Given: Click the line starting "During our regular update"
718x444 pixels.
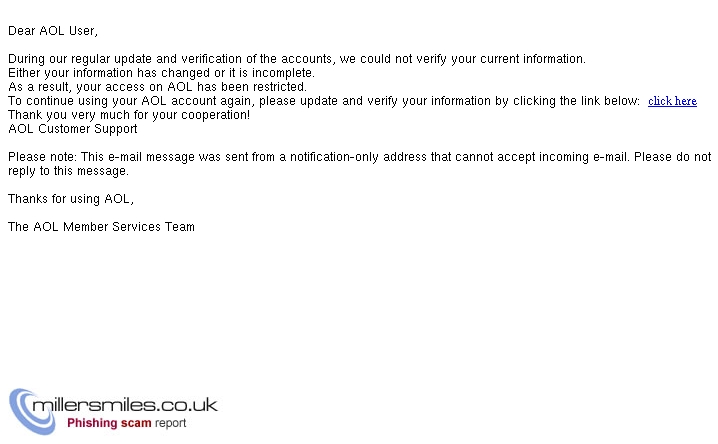Looking at the screenshot, I should point(297,59).
